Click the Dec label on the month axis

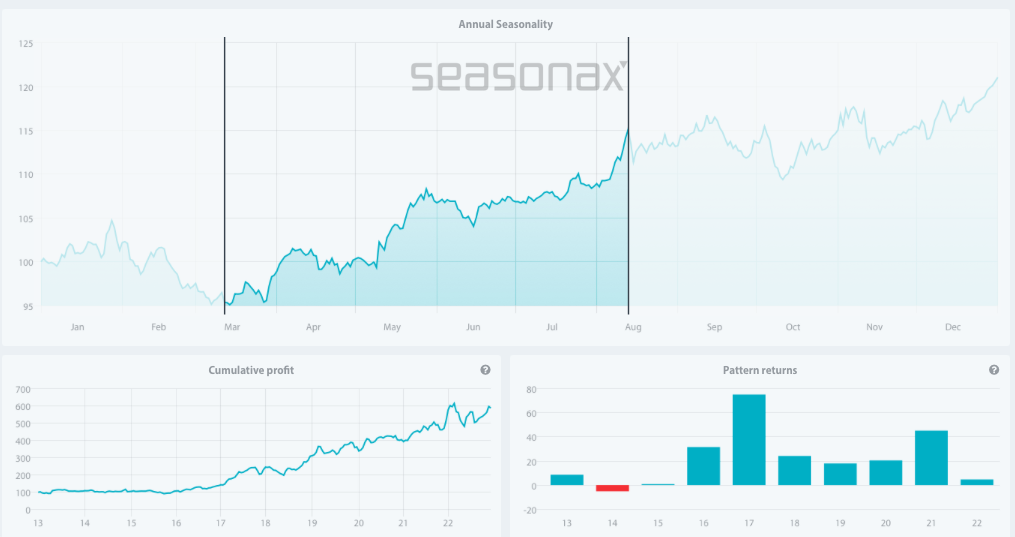coord(952,327)
